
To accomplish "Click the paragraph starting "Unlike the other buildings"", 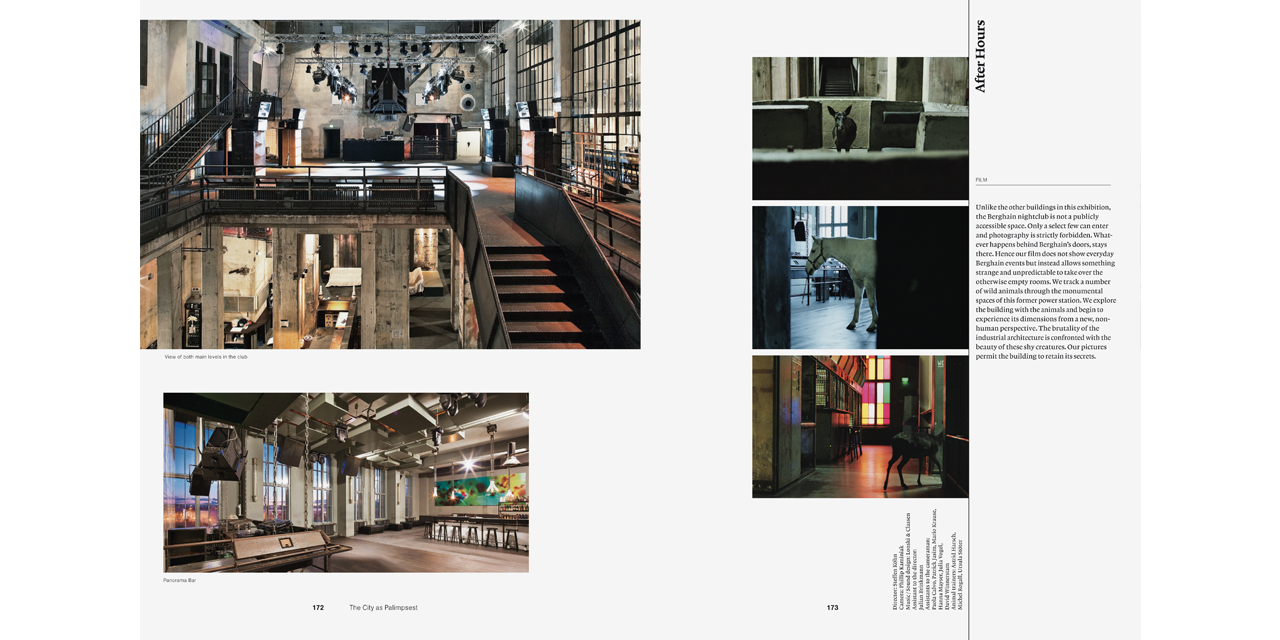I will (1045, 282).
